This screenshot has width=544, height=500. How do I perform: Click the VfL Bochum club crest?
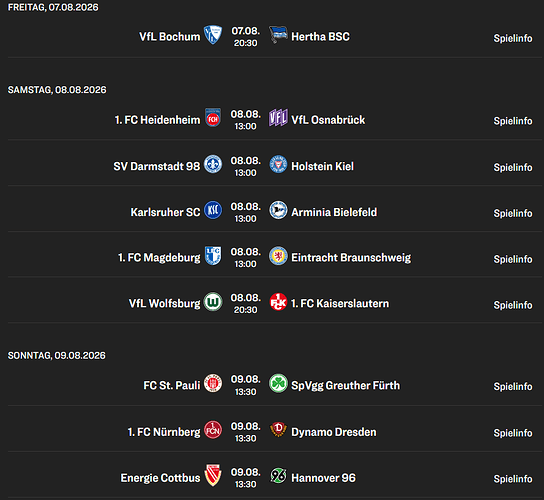pos(213,35)
